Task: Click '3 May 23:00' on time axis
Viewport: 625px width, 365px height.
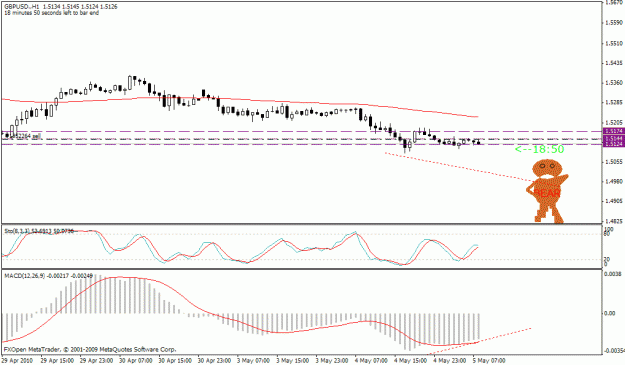Action: click(x=332, y=361)
